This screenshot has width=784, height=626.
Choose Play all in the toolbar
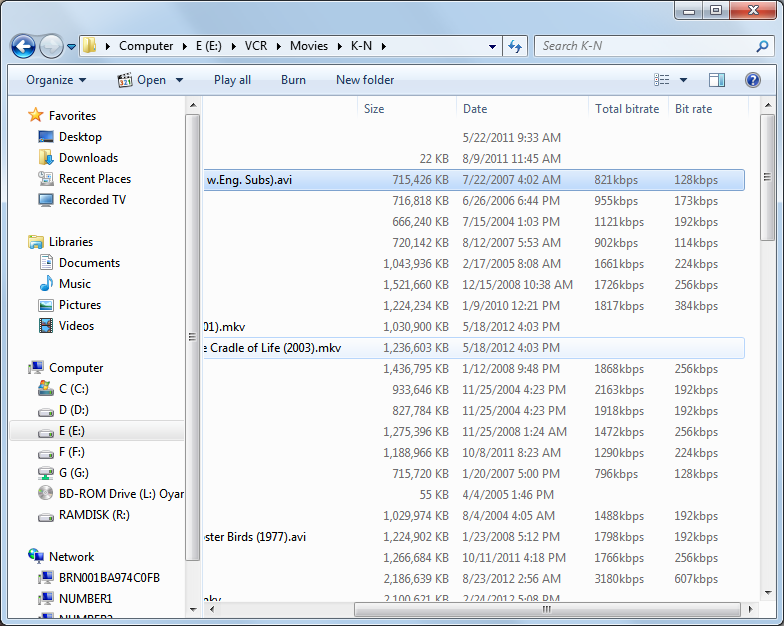(232, 80)
